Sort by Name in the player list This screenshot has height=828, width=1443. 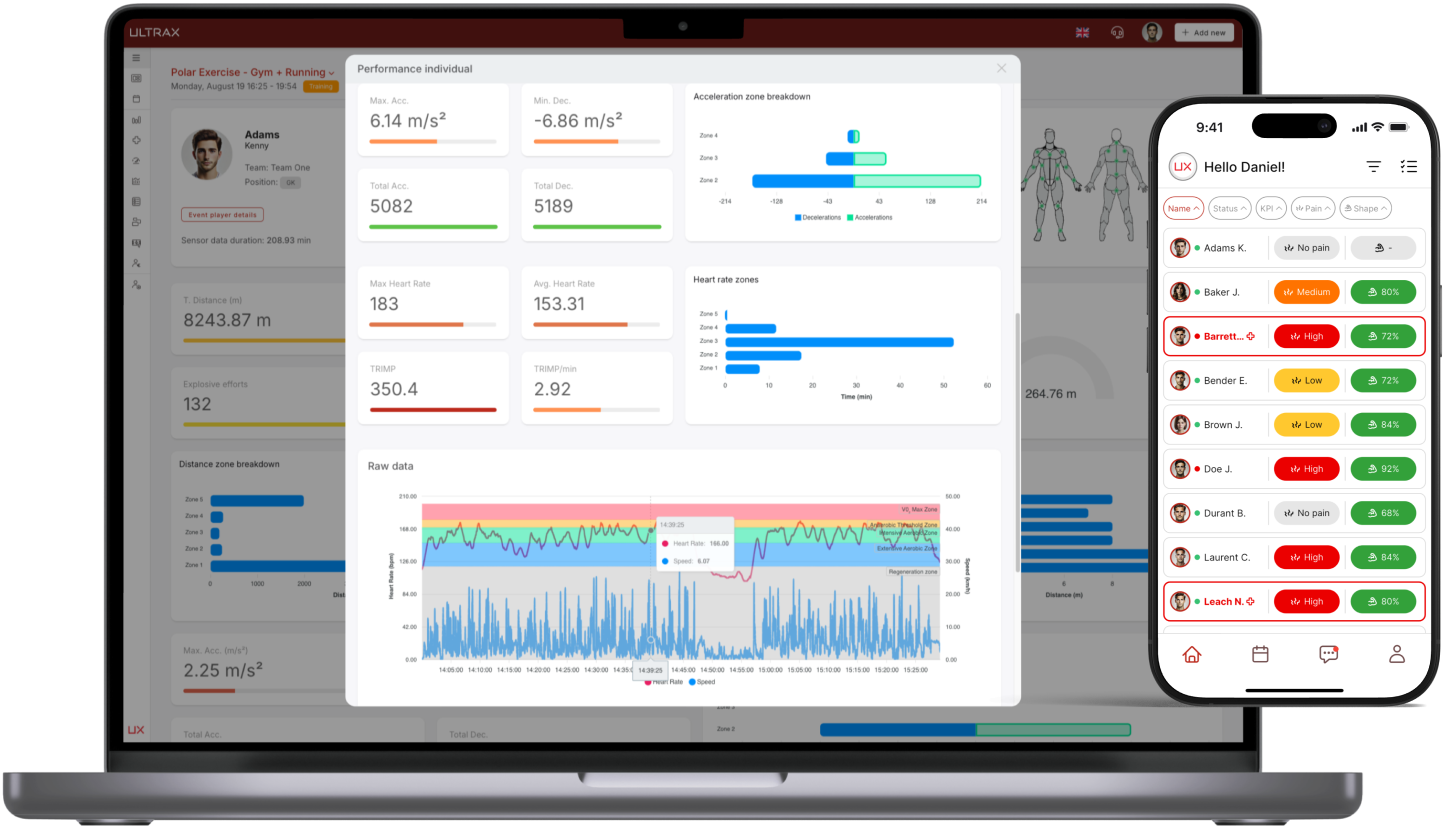tap(1183, 208)
